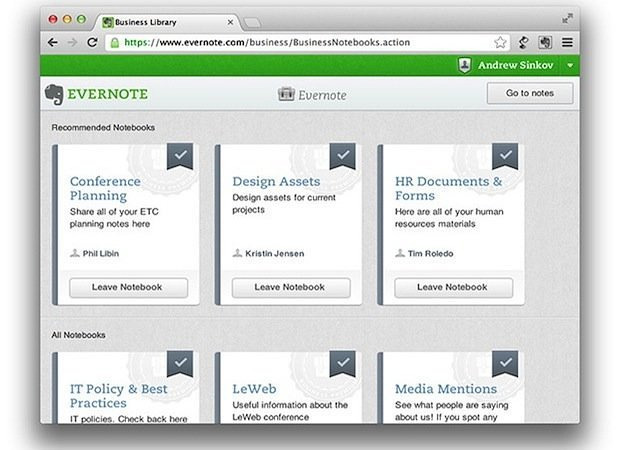
Task: Toggle the checkmark ribbon on Media Mentions
Action: coord(505,364)
